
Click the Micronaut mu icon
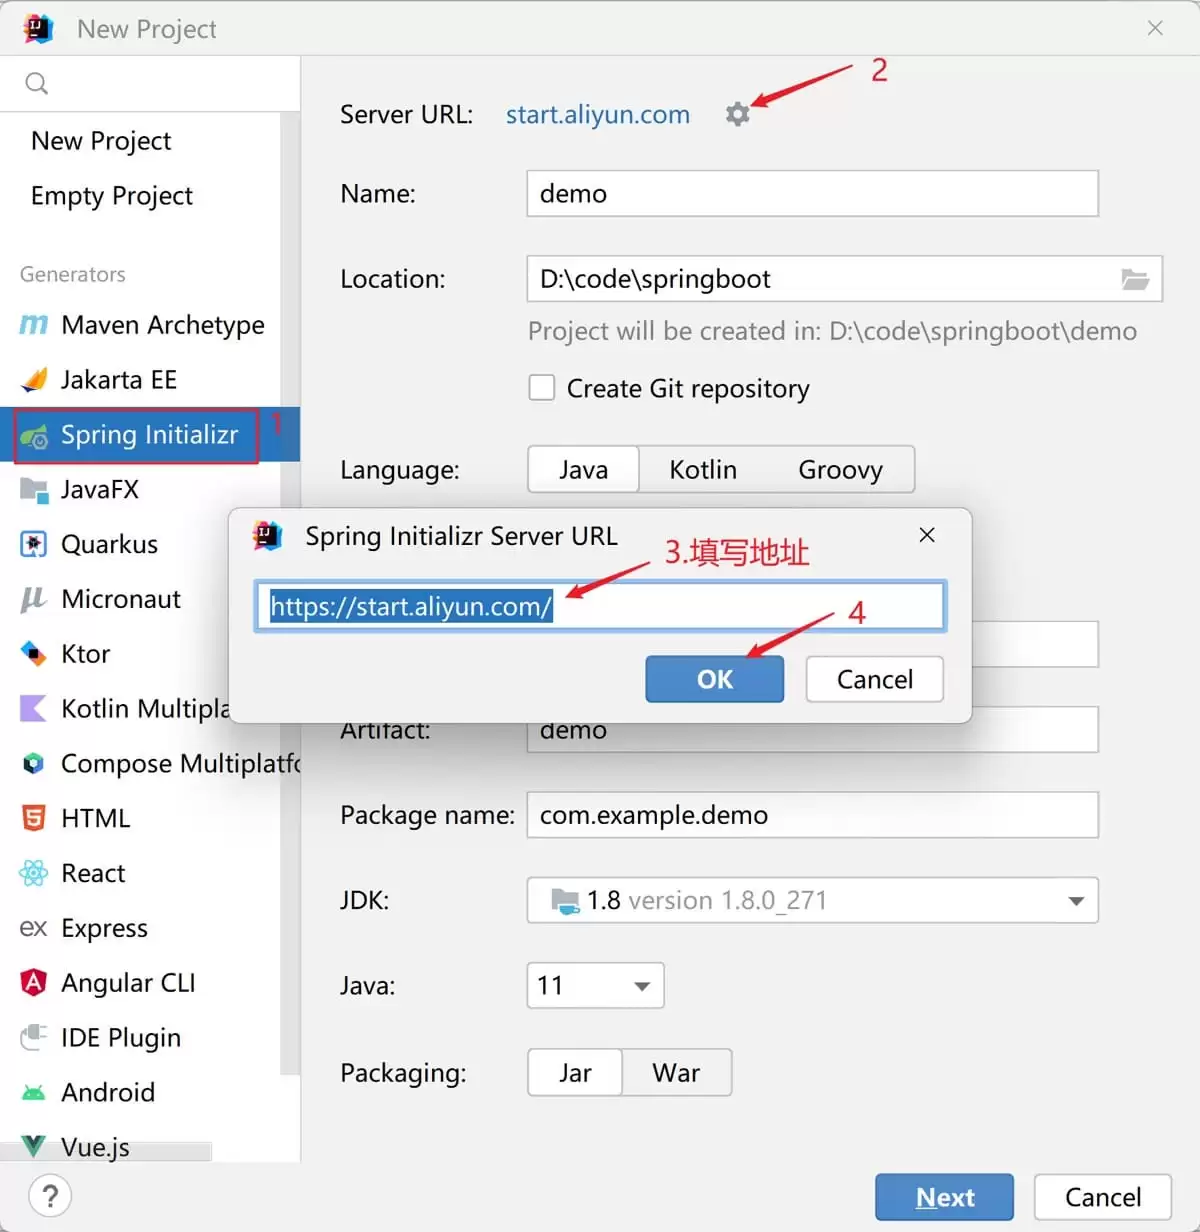pos(34,599)
